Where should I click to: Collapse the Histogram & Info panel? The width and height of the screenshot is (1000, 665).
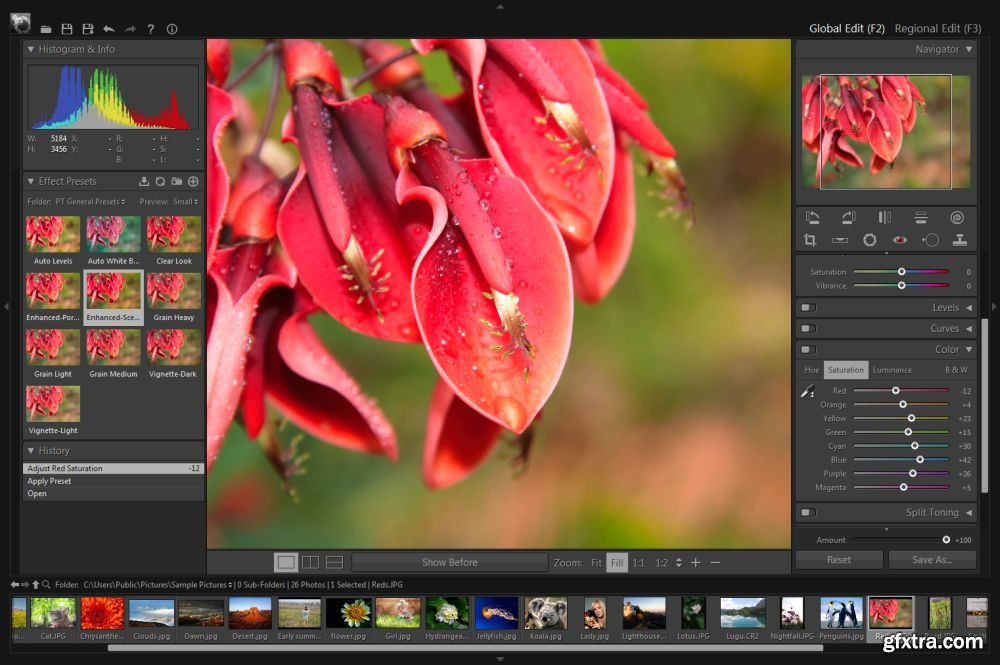tap(31, 49)
